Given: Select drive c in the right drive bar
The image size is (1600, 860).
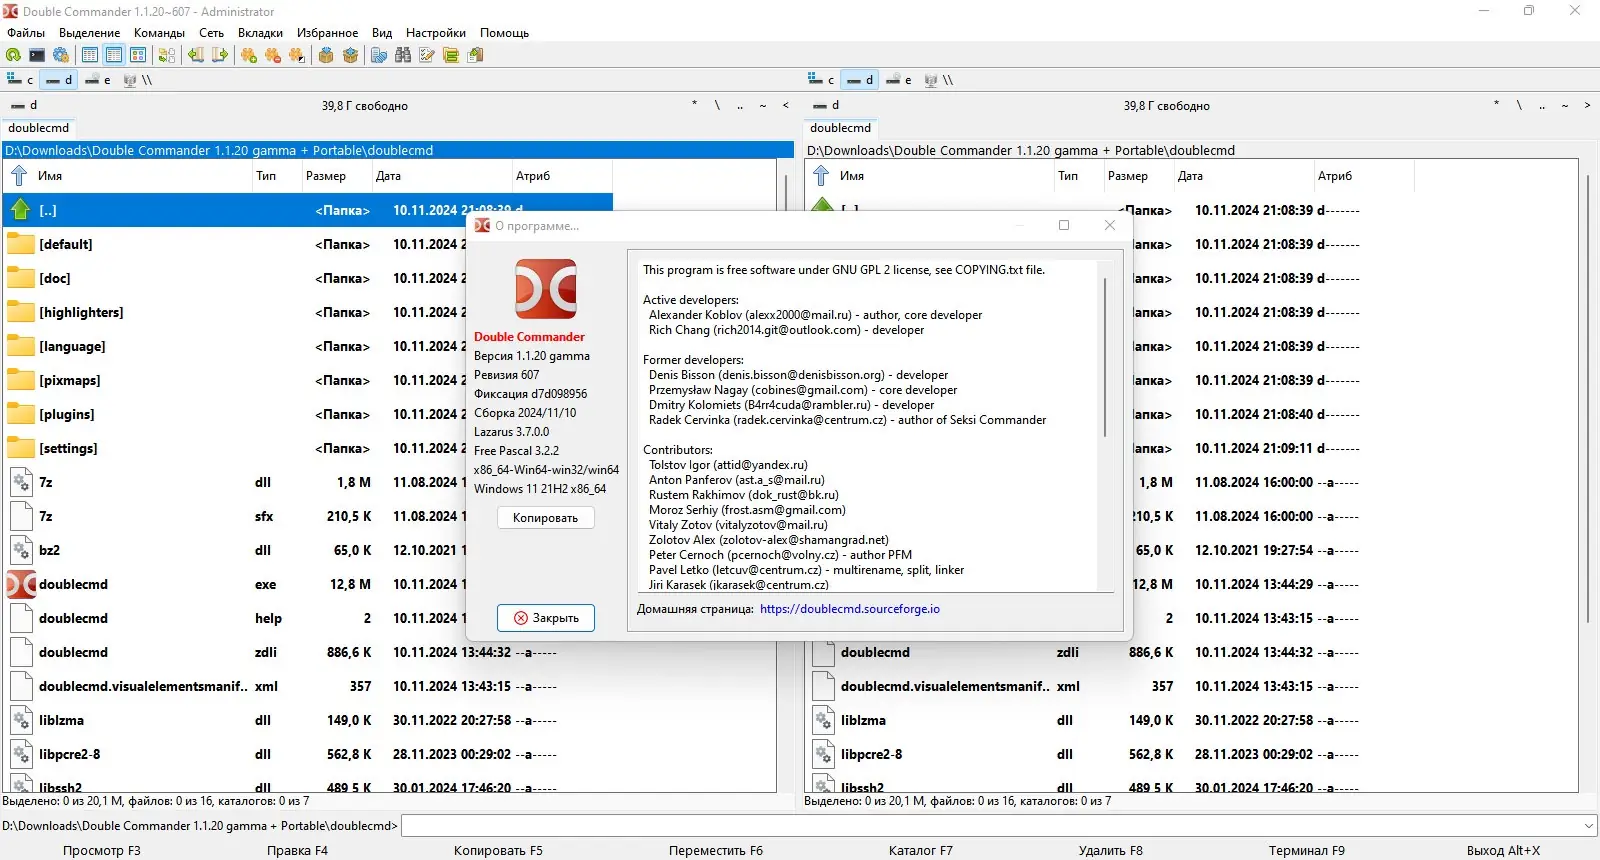Looking at the screenshot, I should click(x=822, y=80).
